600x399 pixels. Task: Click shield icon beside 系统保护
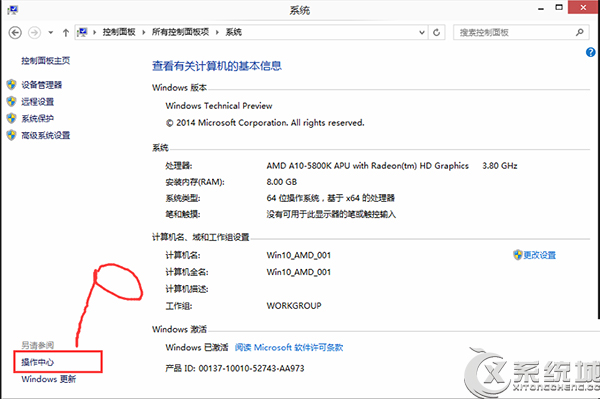pos(11,118)
